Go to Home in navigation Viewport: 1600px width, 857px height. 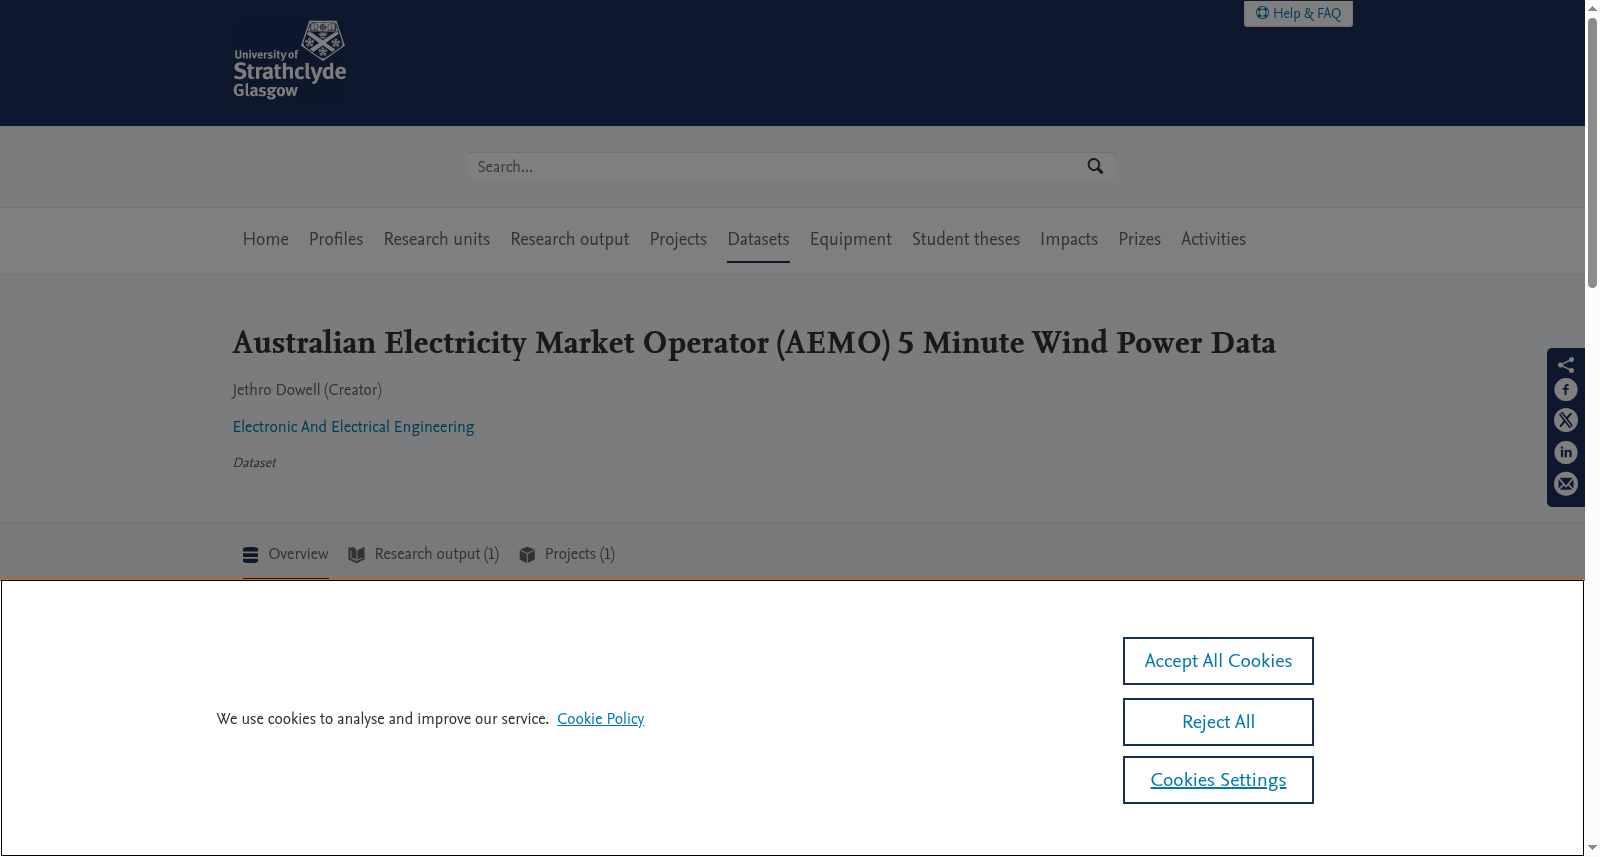click(x=266, y=239)
